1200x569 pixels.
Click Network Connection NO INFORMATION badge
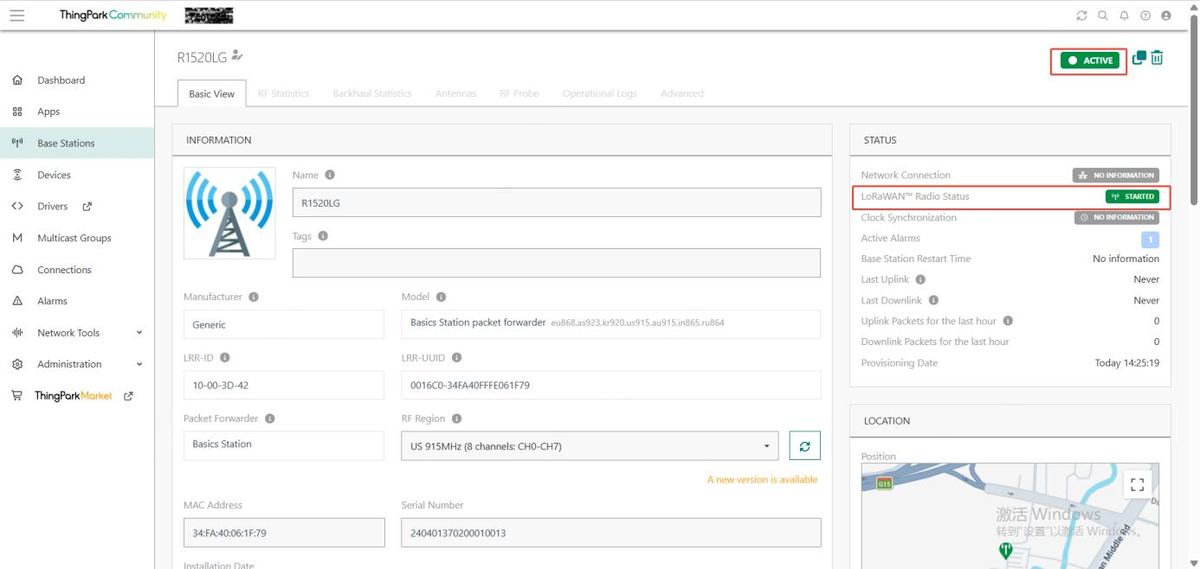coord(1116,175)
